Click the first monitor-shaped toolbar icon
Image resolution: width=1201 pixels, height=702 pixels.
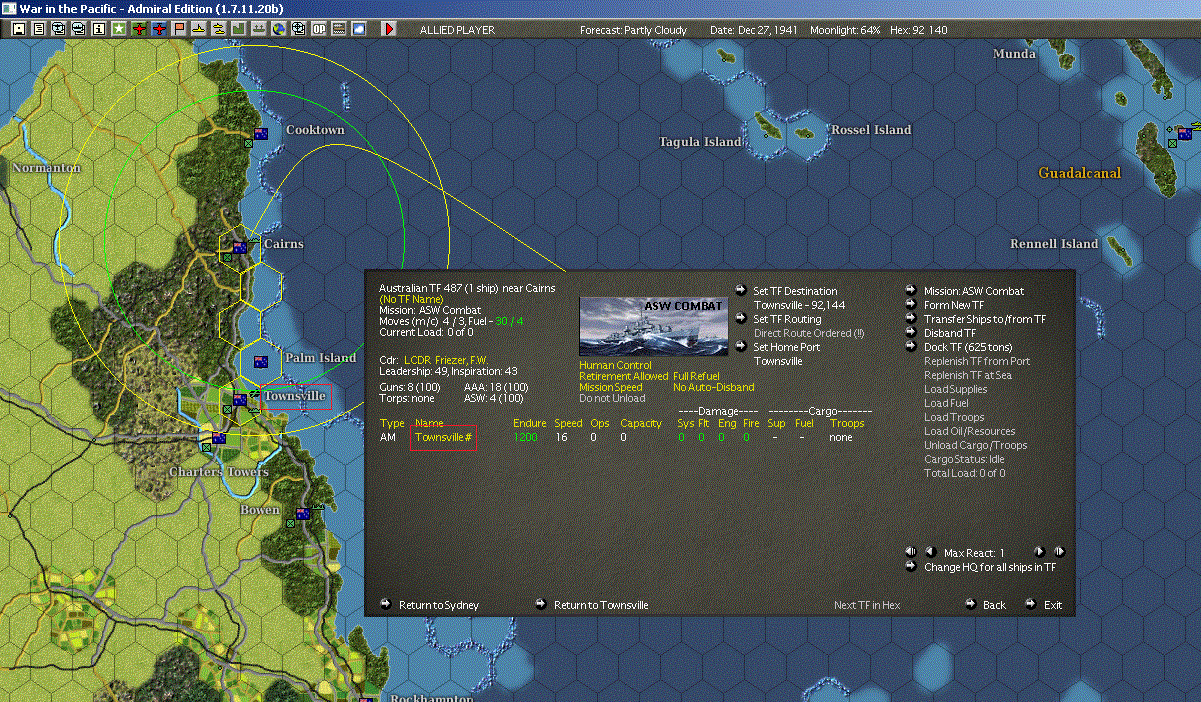pos(58,29)
